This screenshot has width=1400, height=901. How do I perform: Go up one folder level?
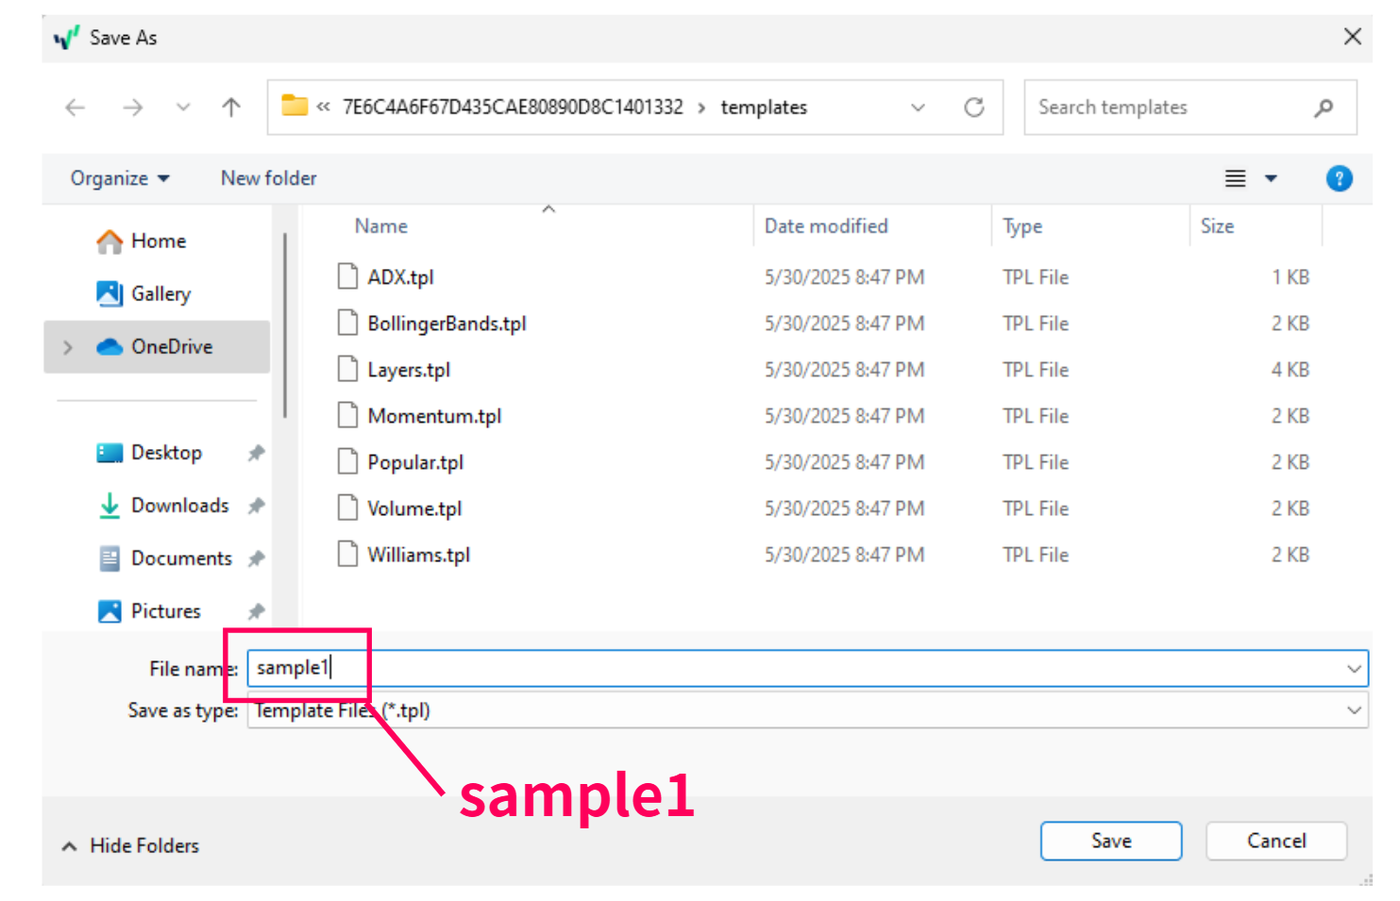(231, 108)
